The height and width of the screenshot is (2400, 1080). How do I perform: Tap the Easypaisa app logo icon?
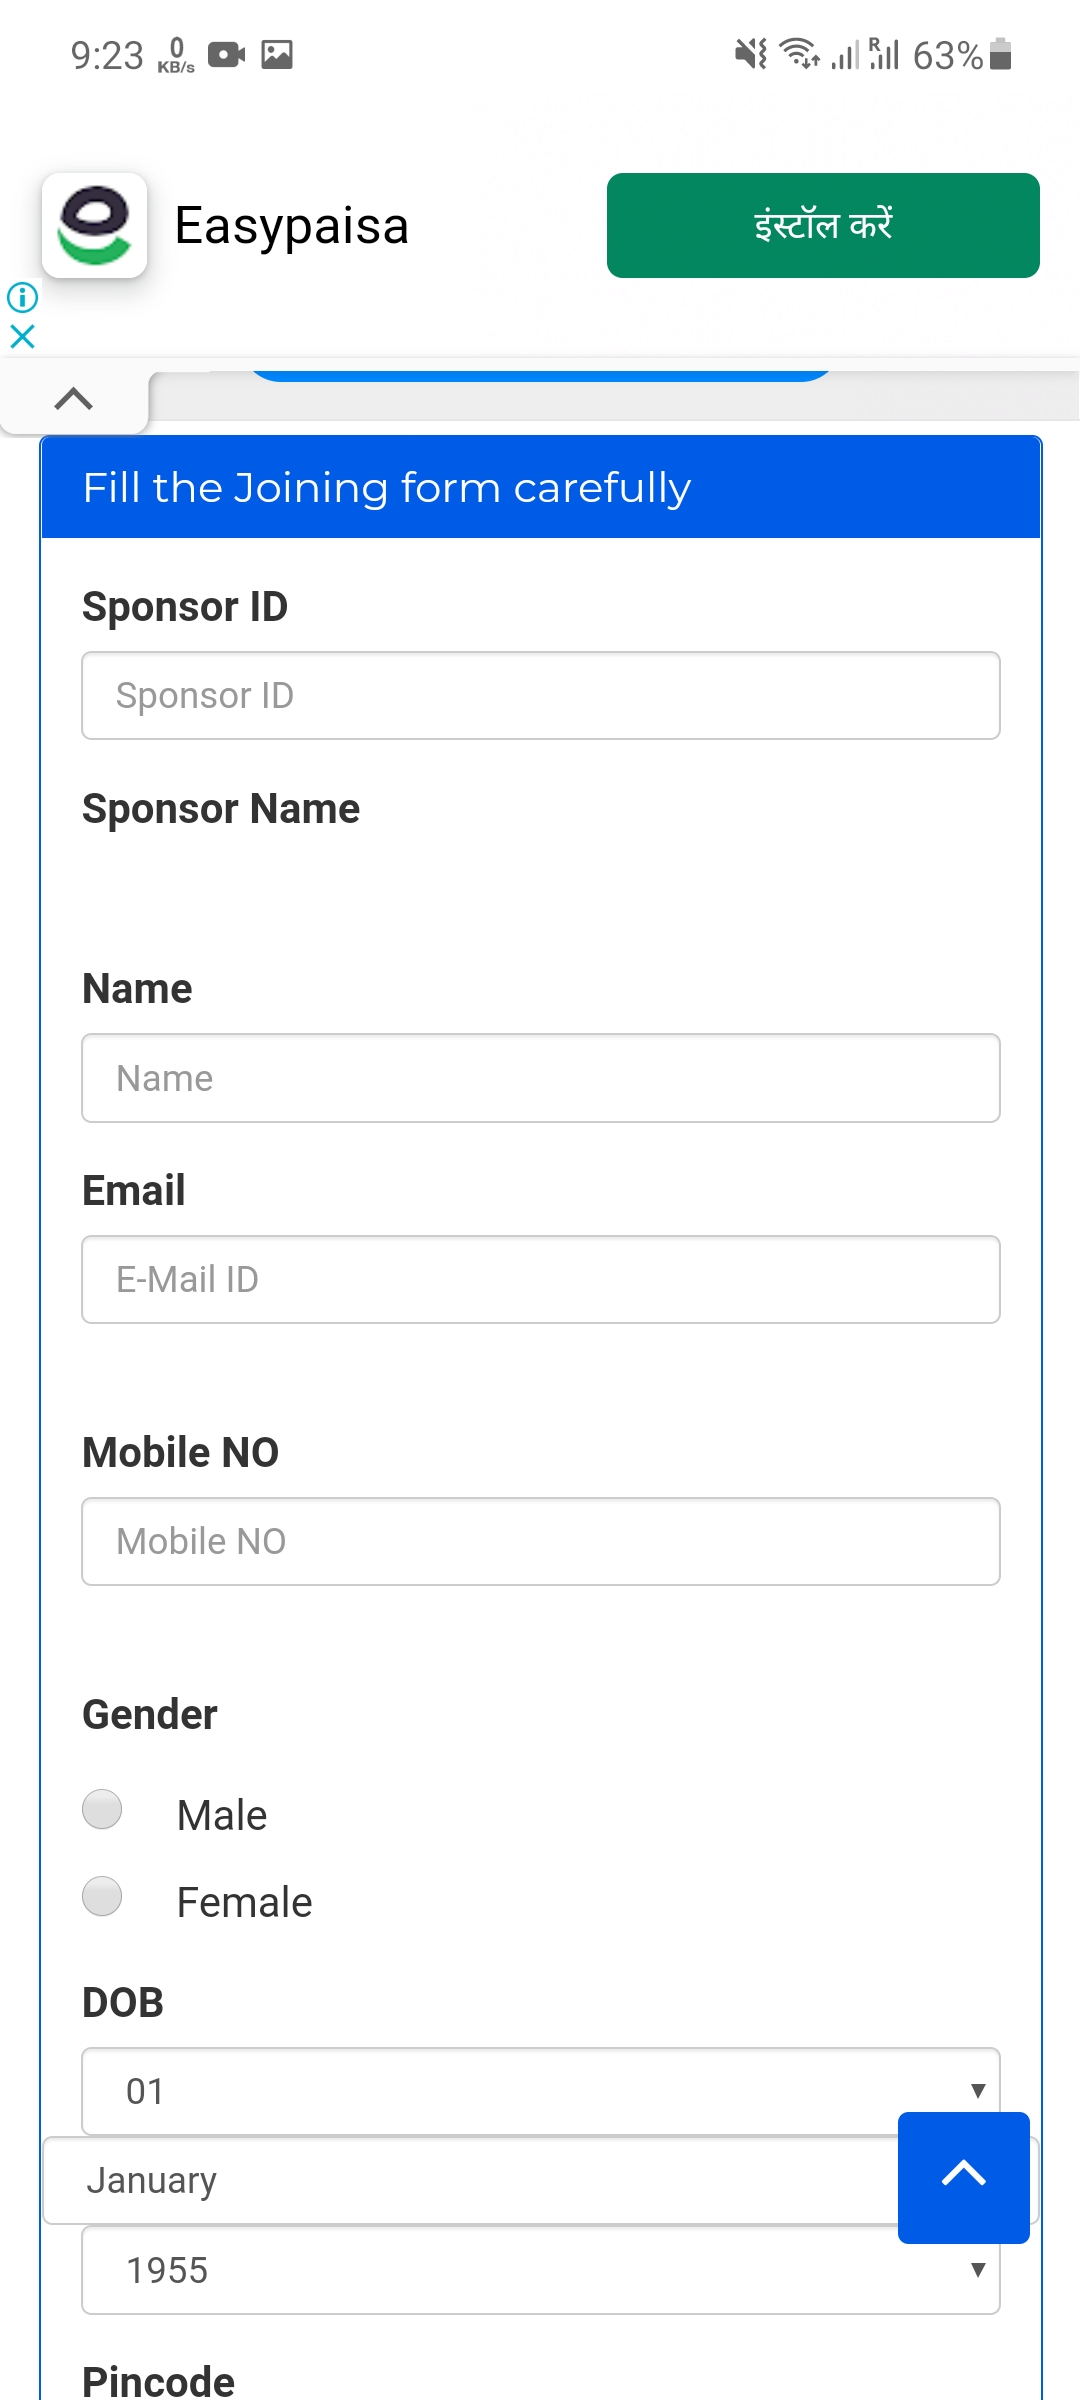[95, 225]
